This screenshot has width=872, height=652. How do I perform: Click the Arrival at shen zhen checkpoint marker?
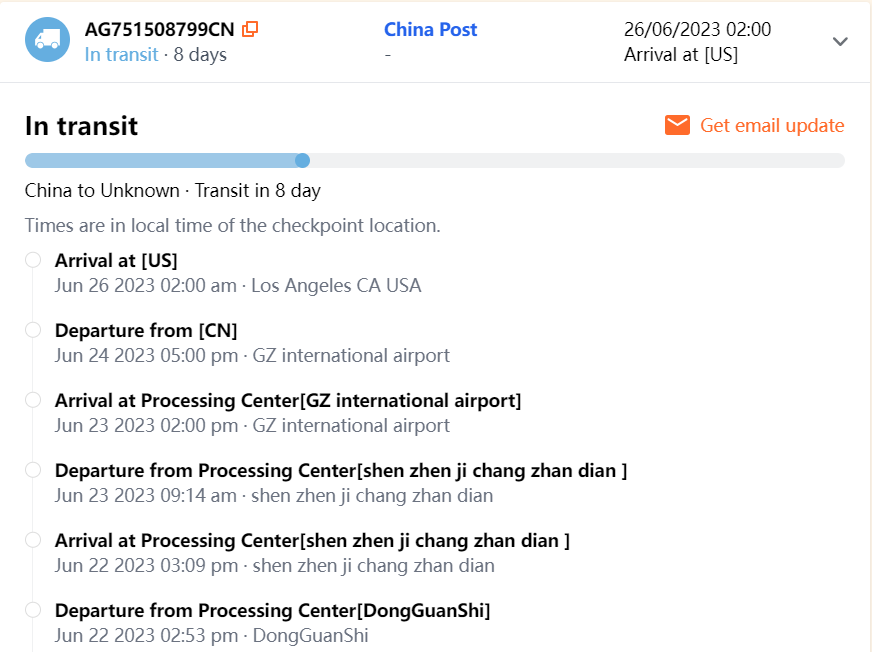33,540
